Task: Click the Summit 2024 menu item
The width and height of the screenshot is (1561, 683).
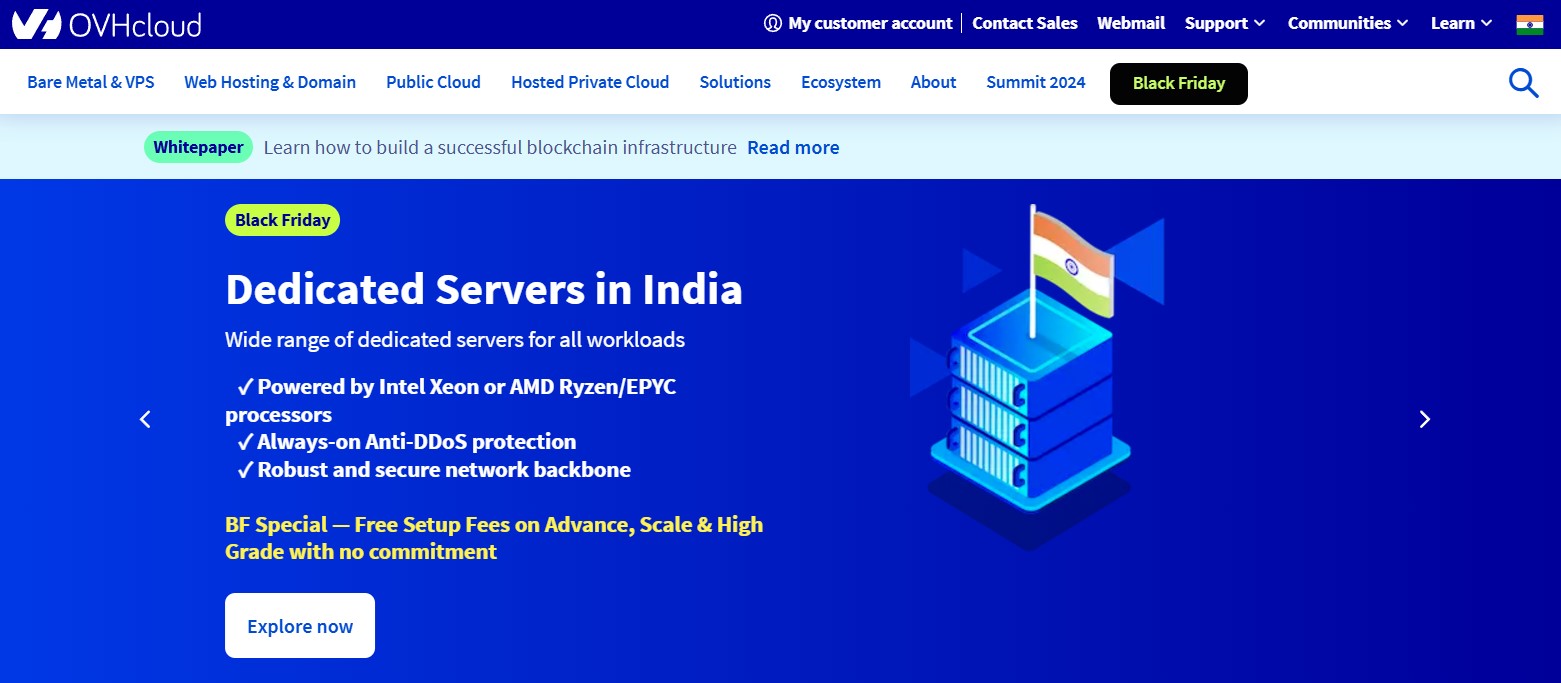Action: click(x=1035, y=82)
